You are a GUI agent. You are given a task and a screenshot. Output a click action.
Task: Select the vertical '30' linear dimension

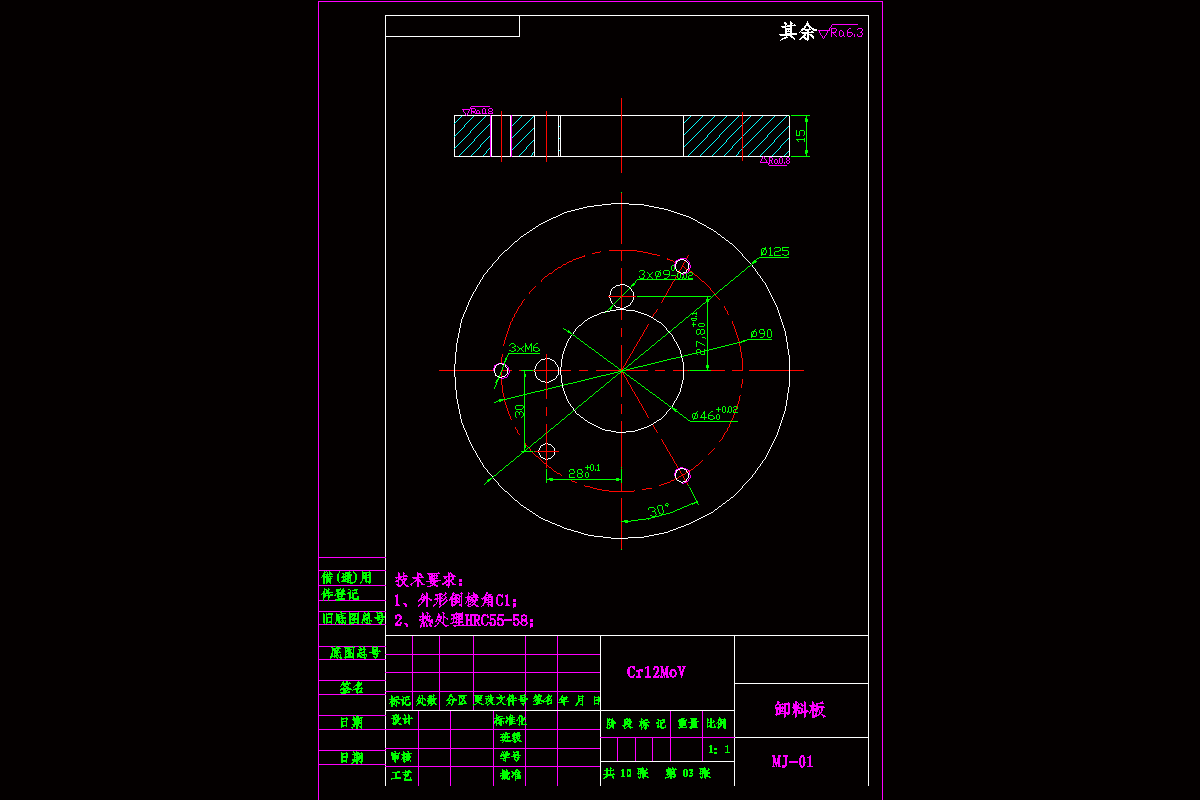tap(519, 411)
